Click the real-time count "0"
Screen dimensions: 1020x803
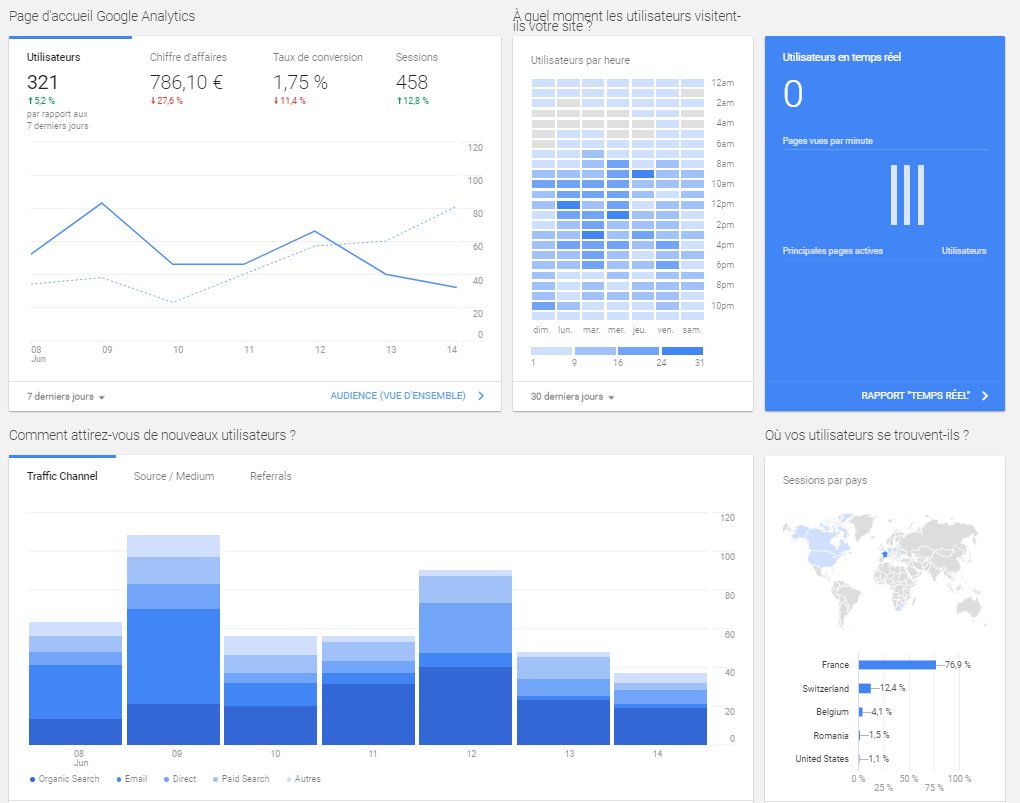793,94
